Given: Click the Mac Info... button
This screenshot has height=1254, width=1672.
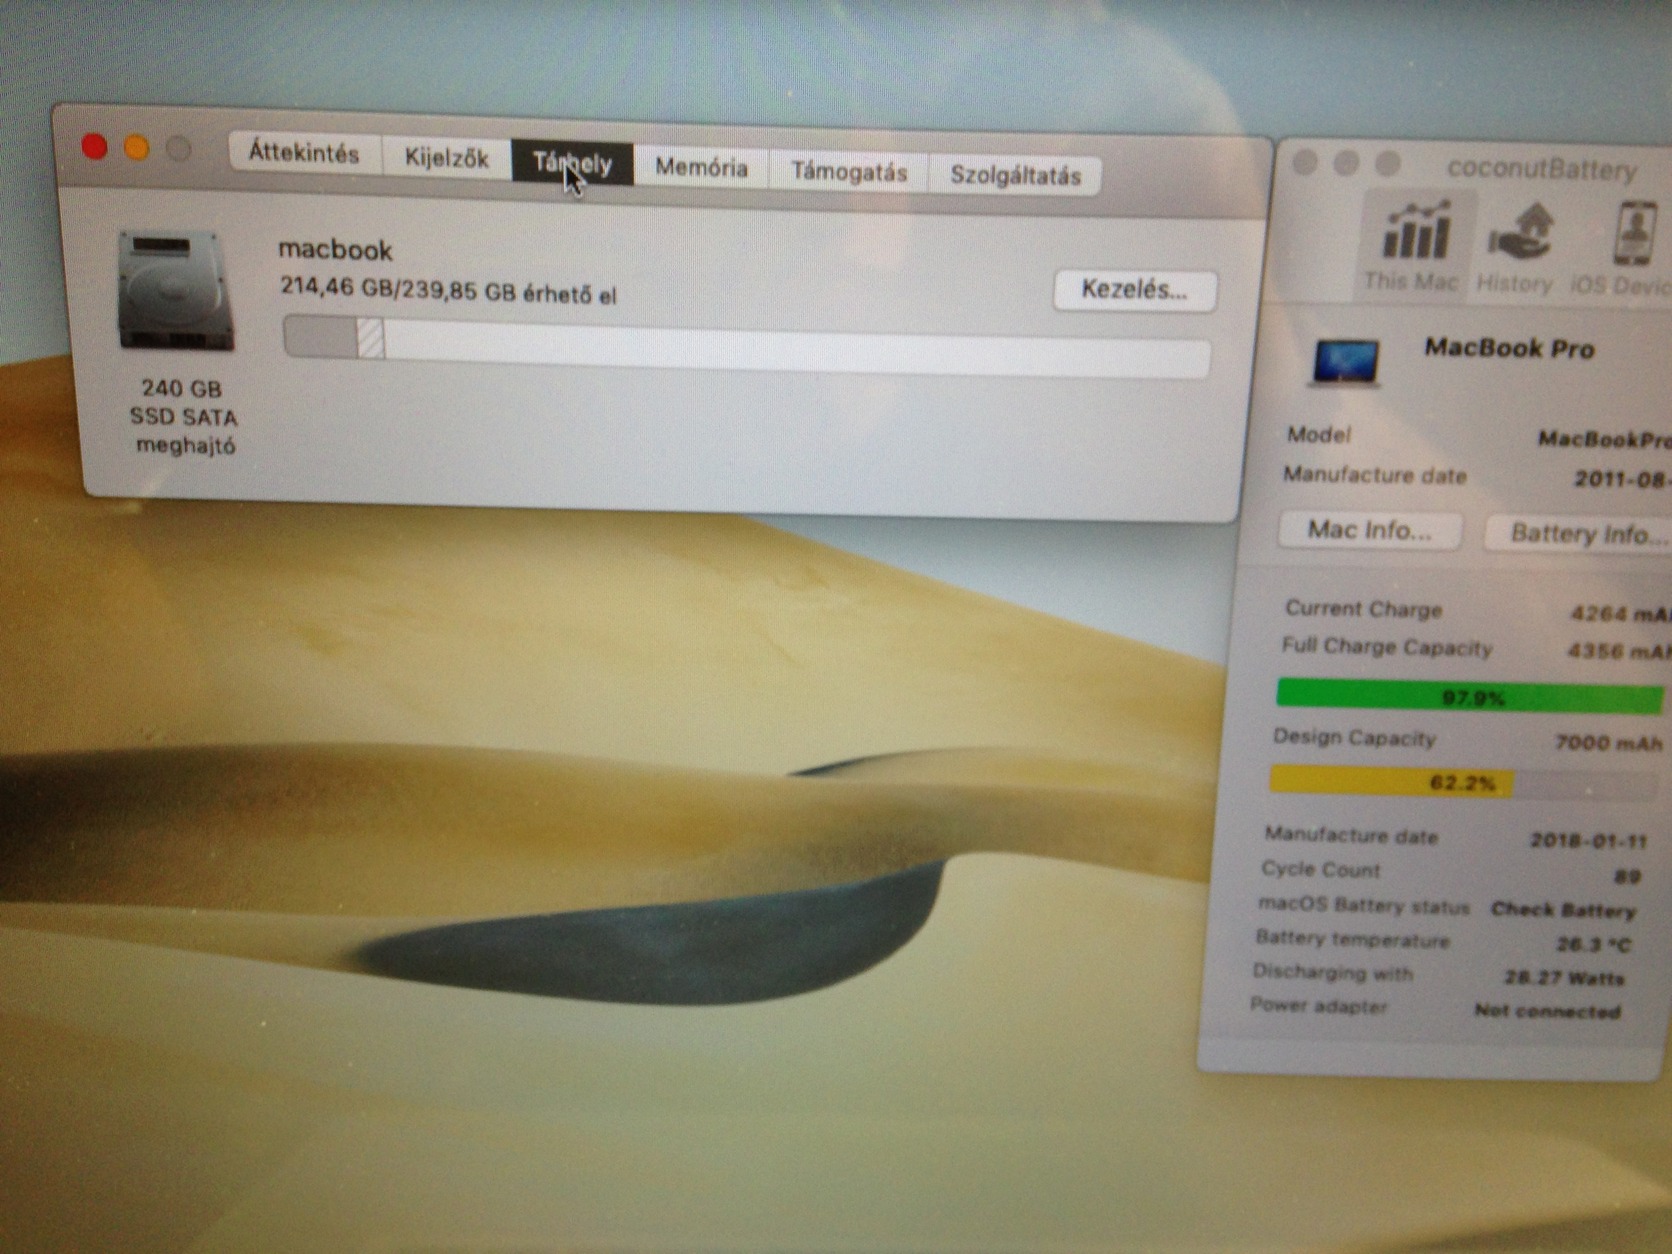Looking at the screenshot, I should pyautogui.click(x=1370, y=529).
